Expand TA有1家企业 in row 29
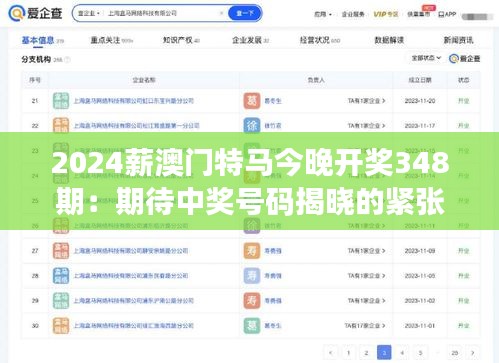This screenshot has height=363, width=499. pyautogui.click(x=367, y=301)
